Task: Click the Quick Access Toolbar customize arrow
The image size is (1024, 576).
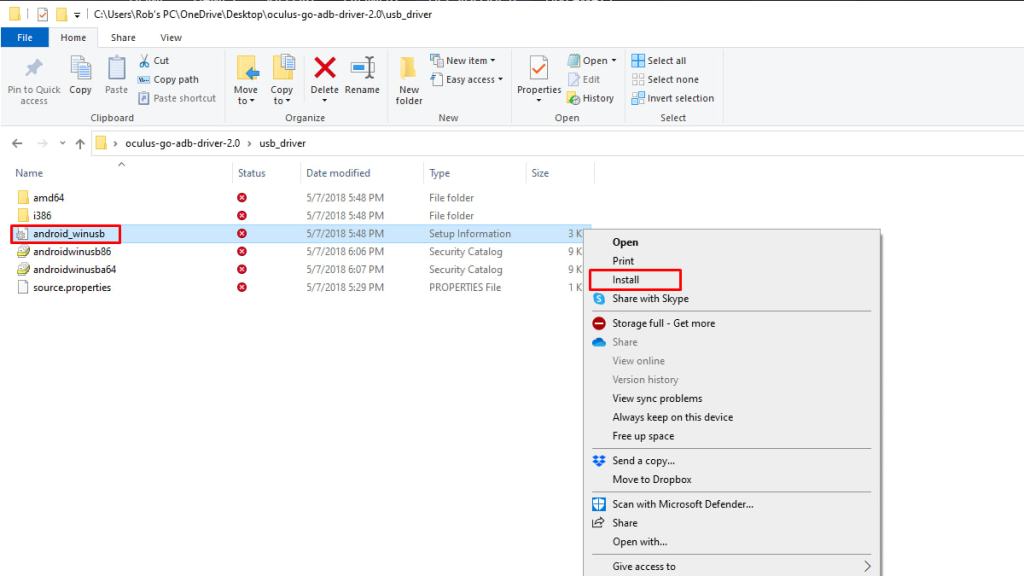Action: click(77, 14)
